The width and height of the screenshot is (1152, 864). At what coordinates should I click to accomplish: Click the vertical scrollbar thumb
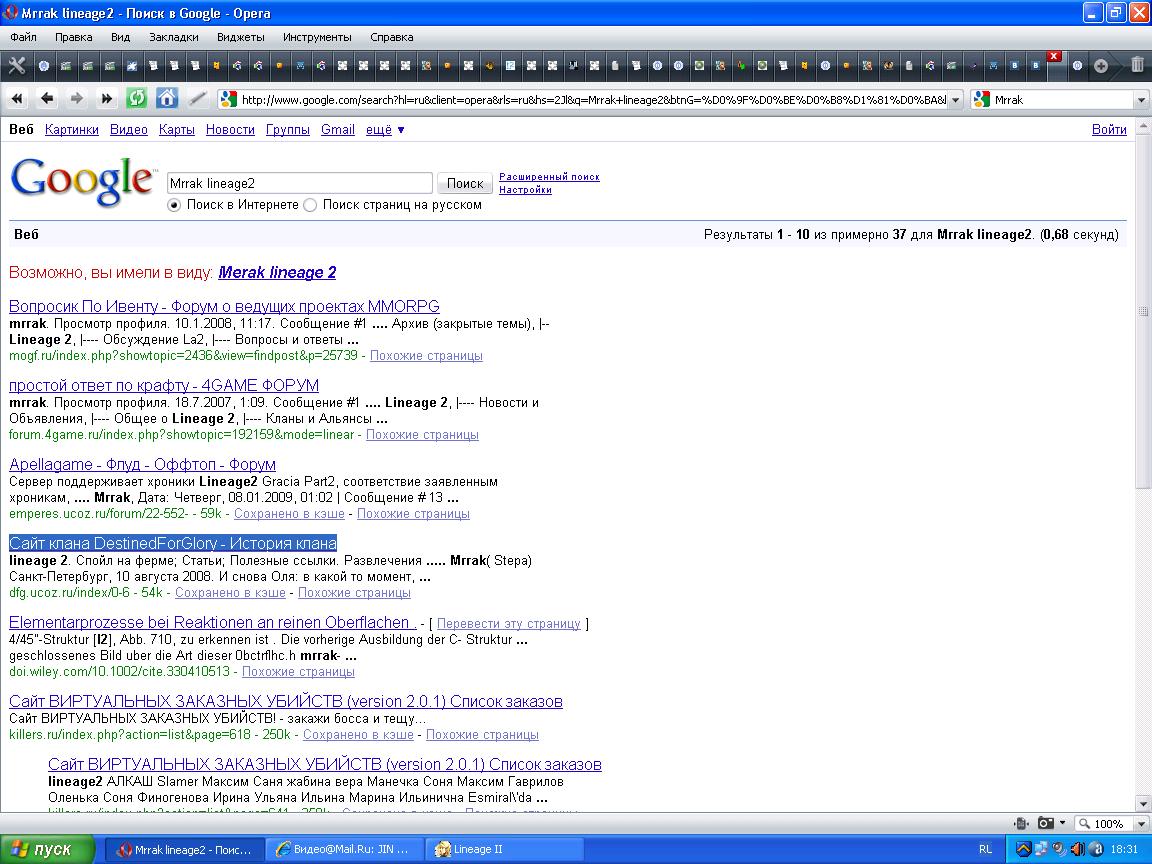(1143, 312)
